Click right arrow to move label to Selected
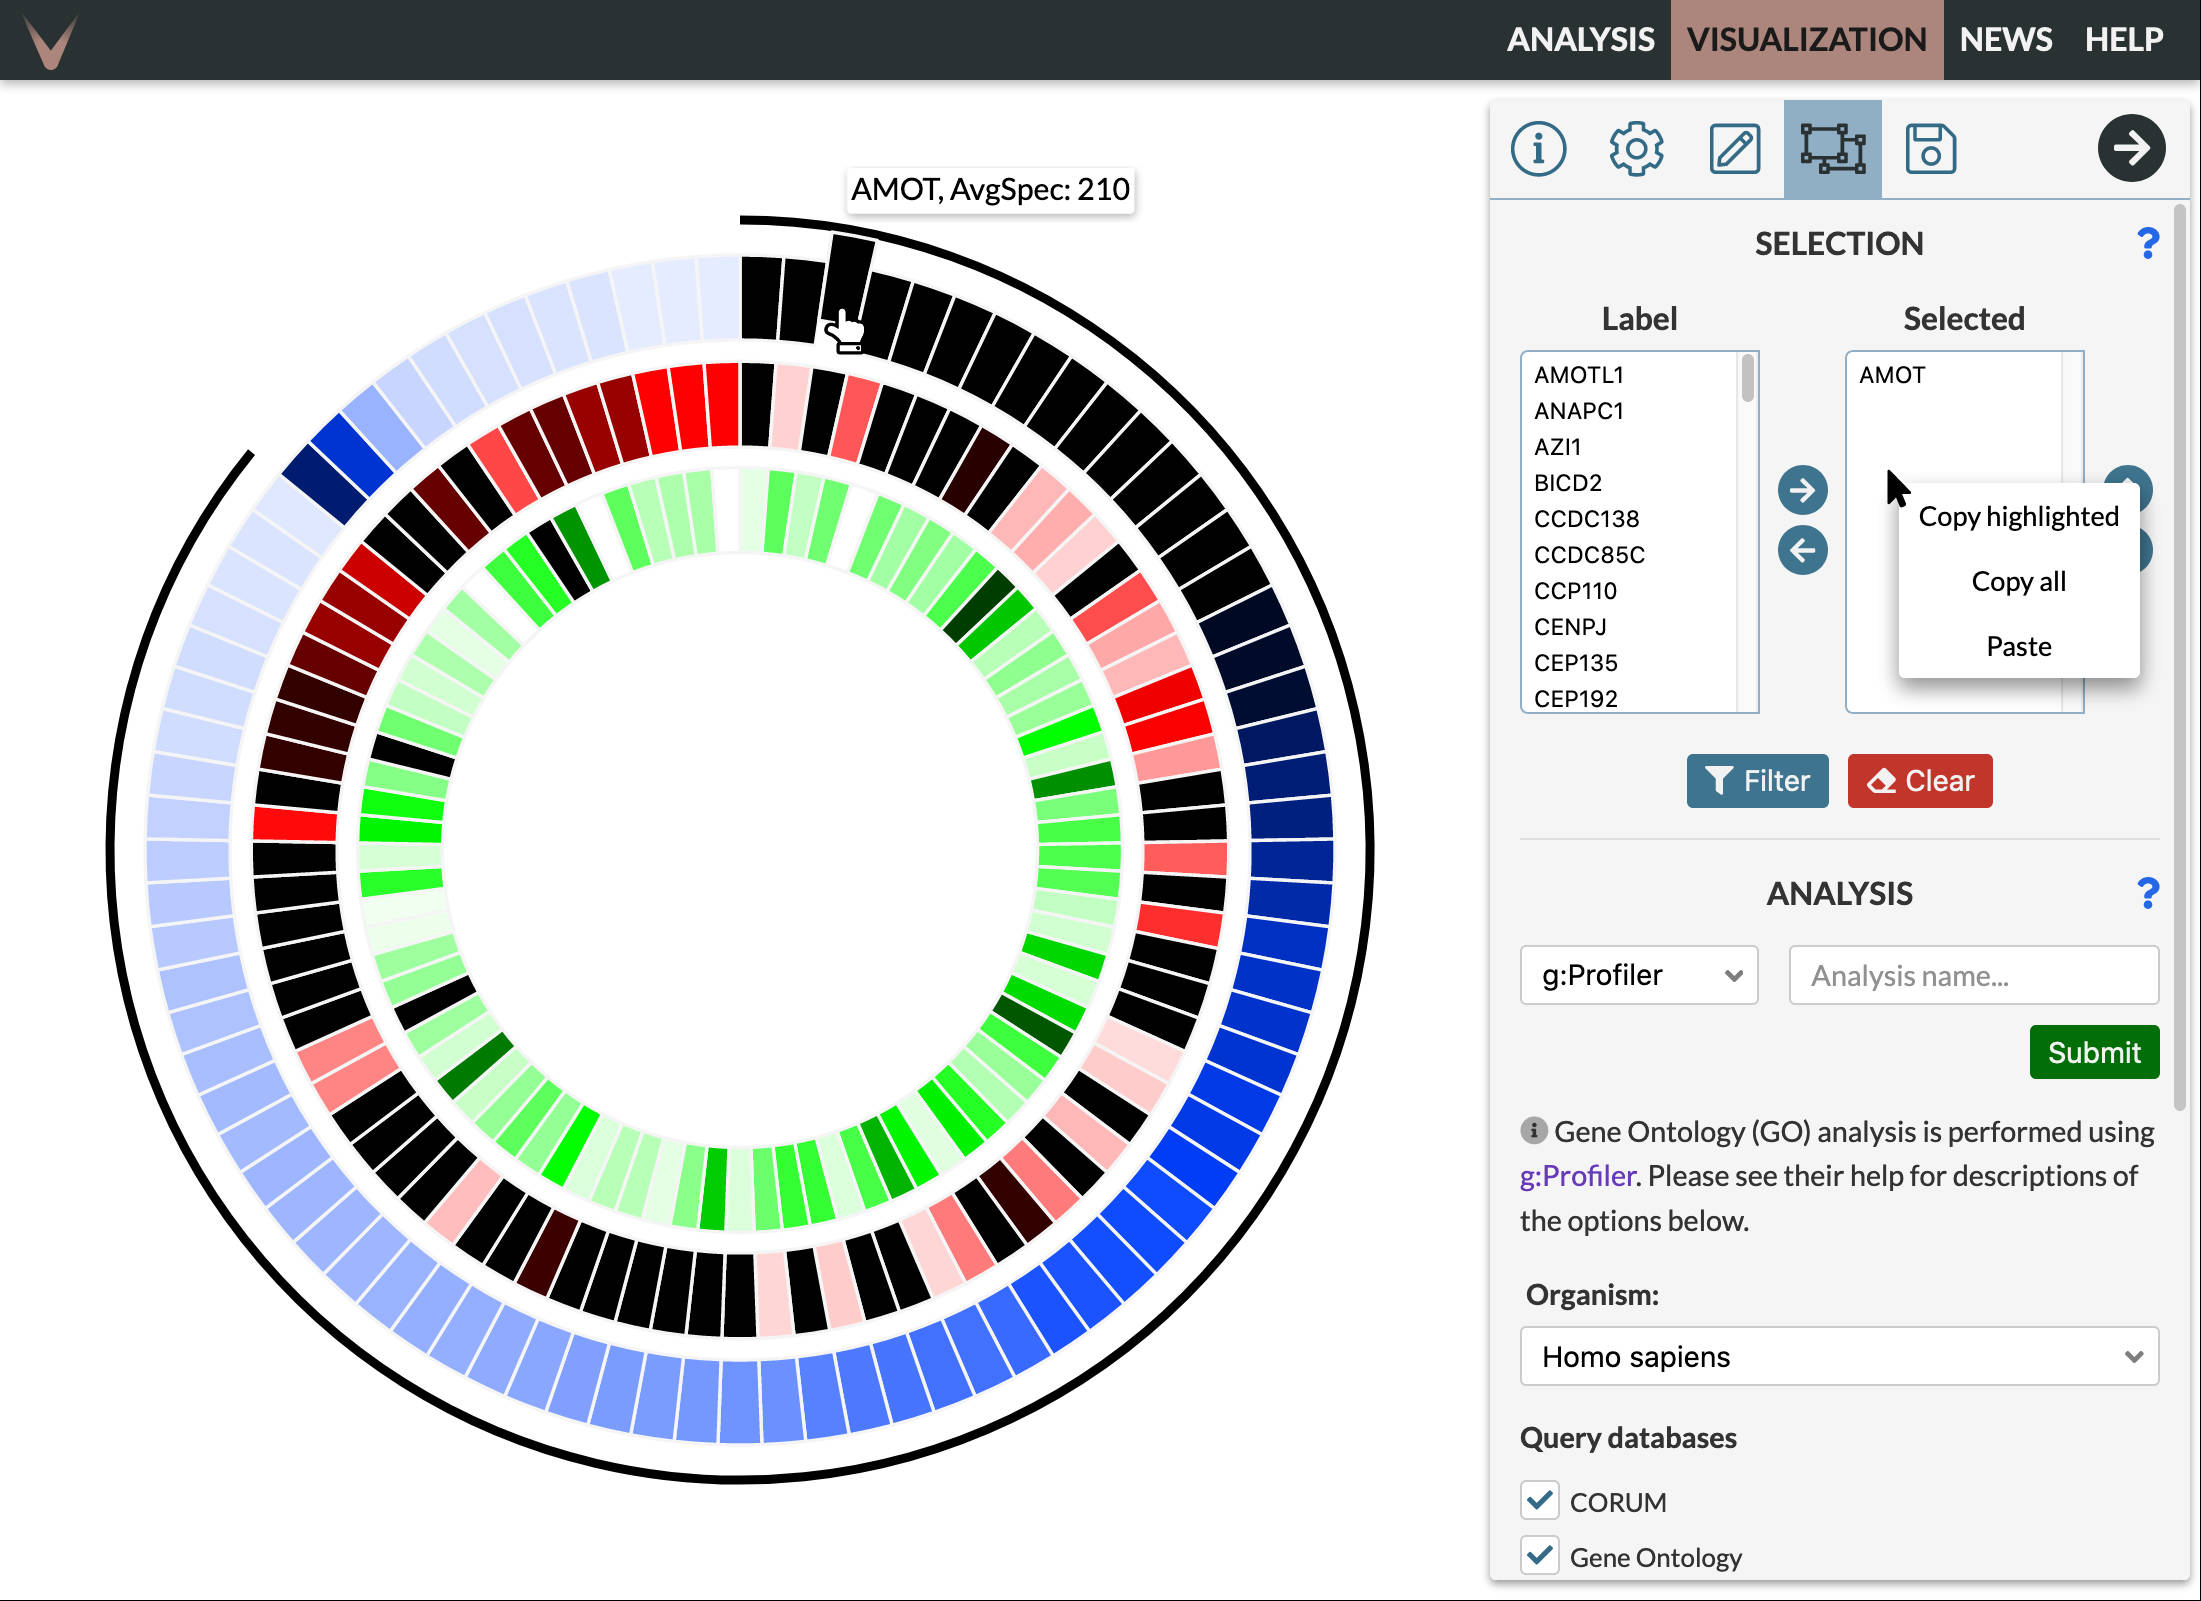The width and height of the screenshot is (2201, 1601). pyautogui.click(x=1802, y=490)
